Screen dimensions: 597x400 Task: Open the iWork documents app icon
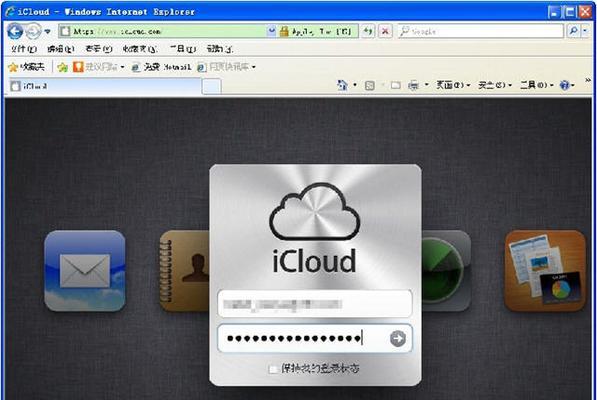click(545, 271)
